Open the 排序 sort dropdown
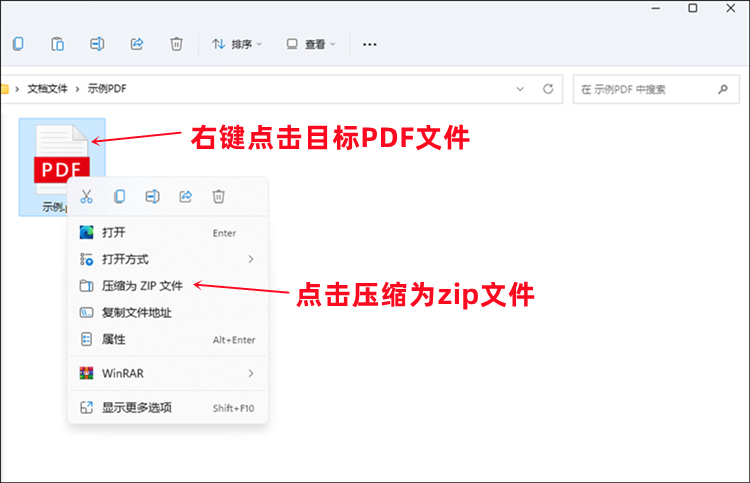The image size is (750, 483). click(237, 44)
